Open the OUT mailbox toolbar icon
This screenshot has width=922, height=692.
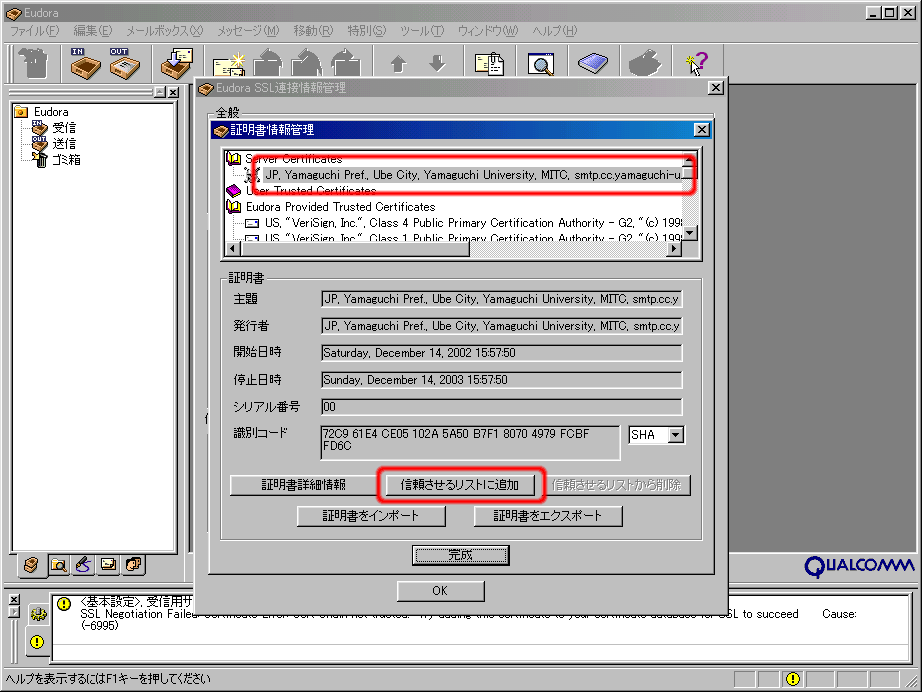click(125, 63)
